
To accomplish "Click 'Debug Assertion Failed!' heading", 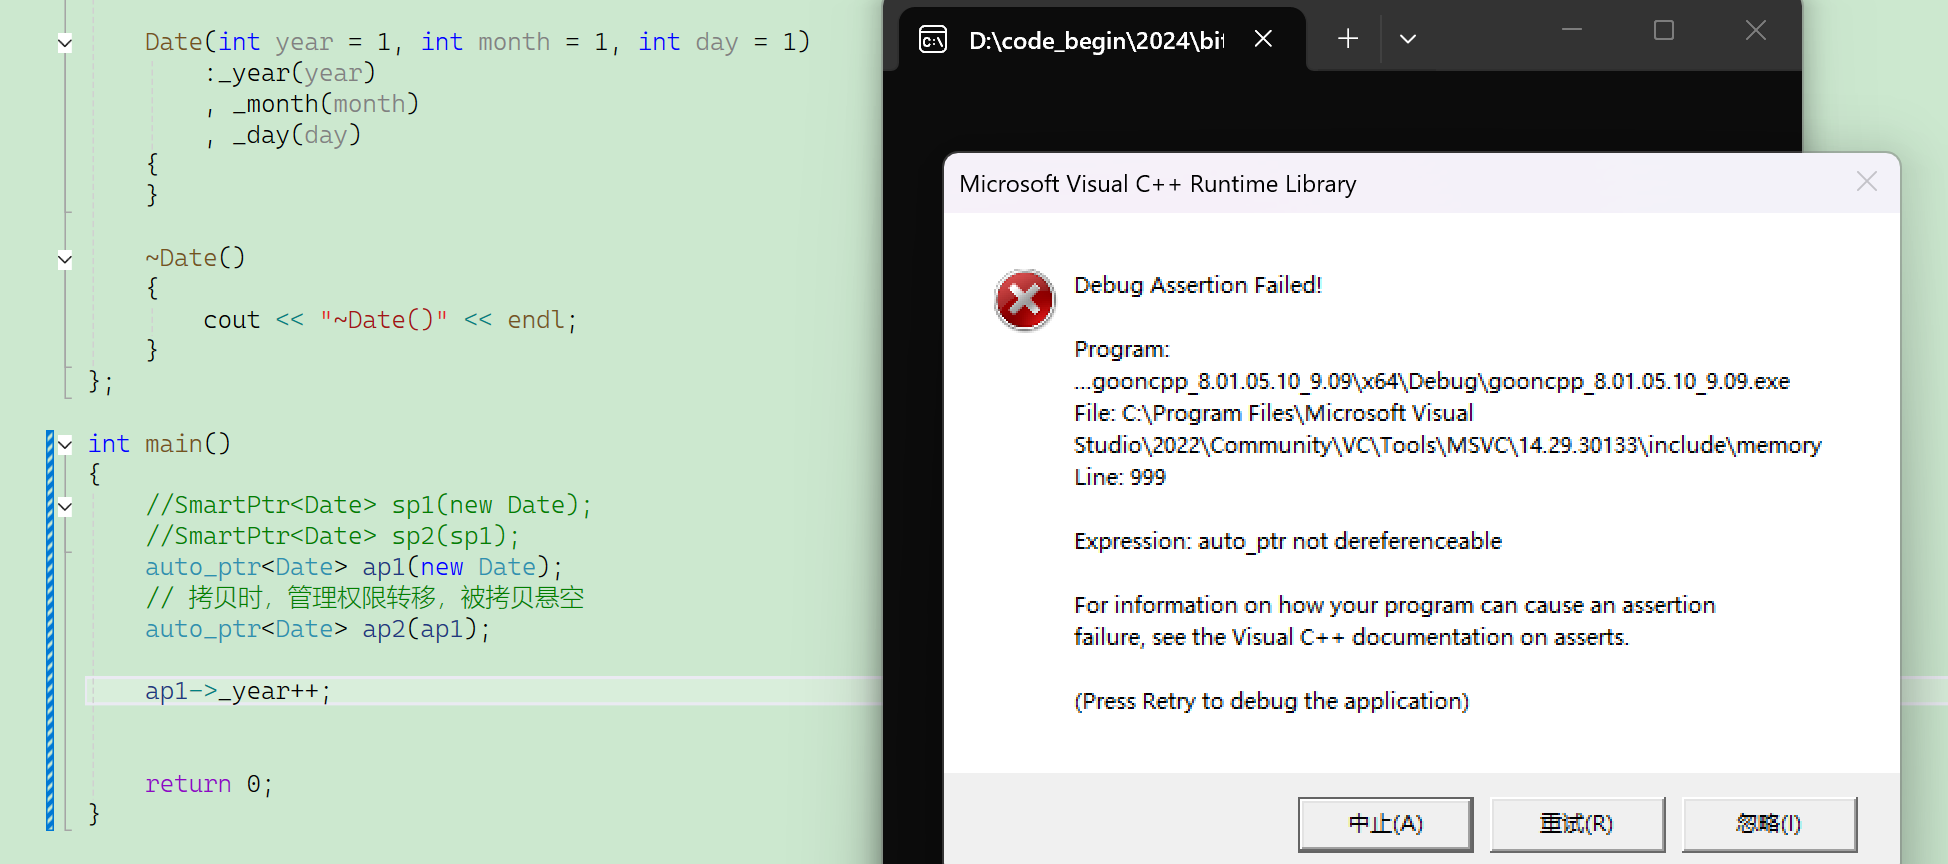I will click(1198, 285).
